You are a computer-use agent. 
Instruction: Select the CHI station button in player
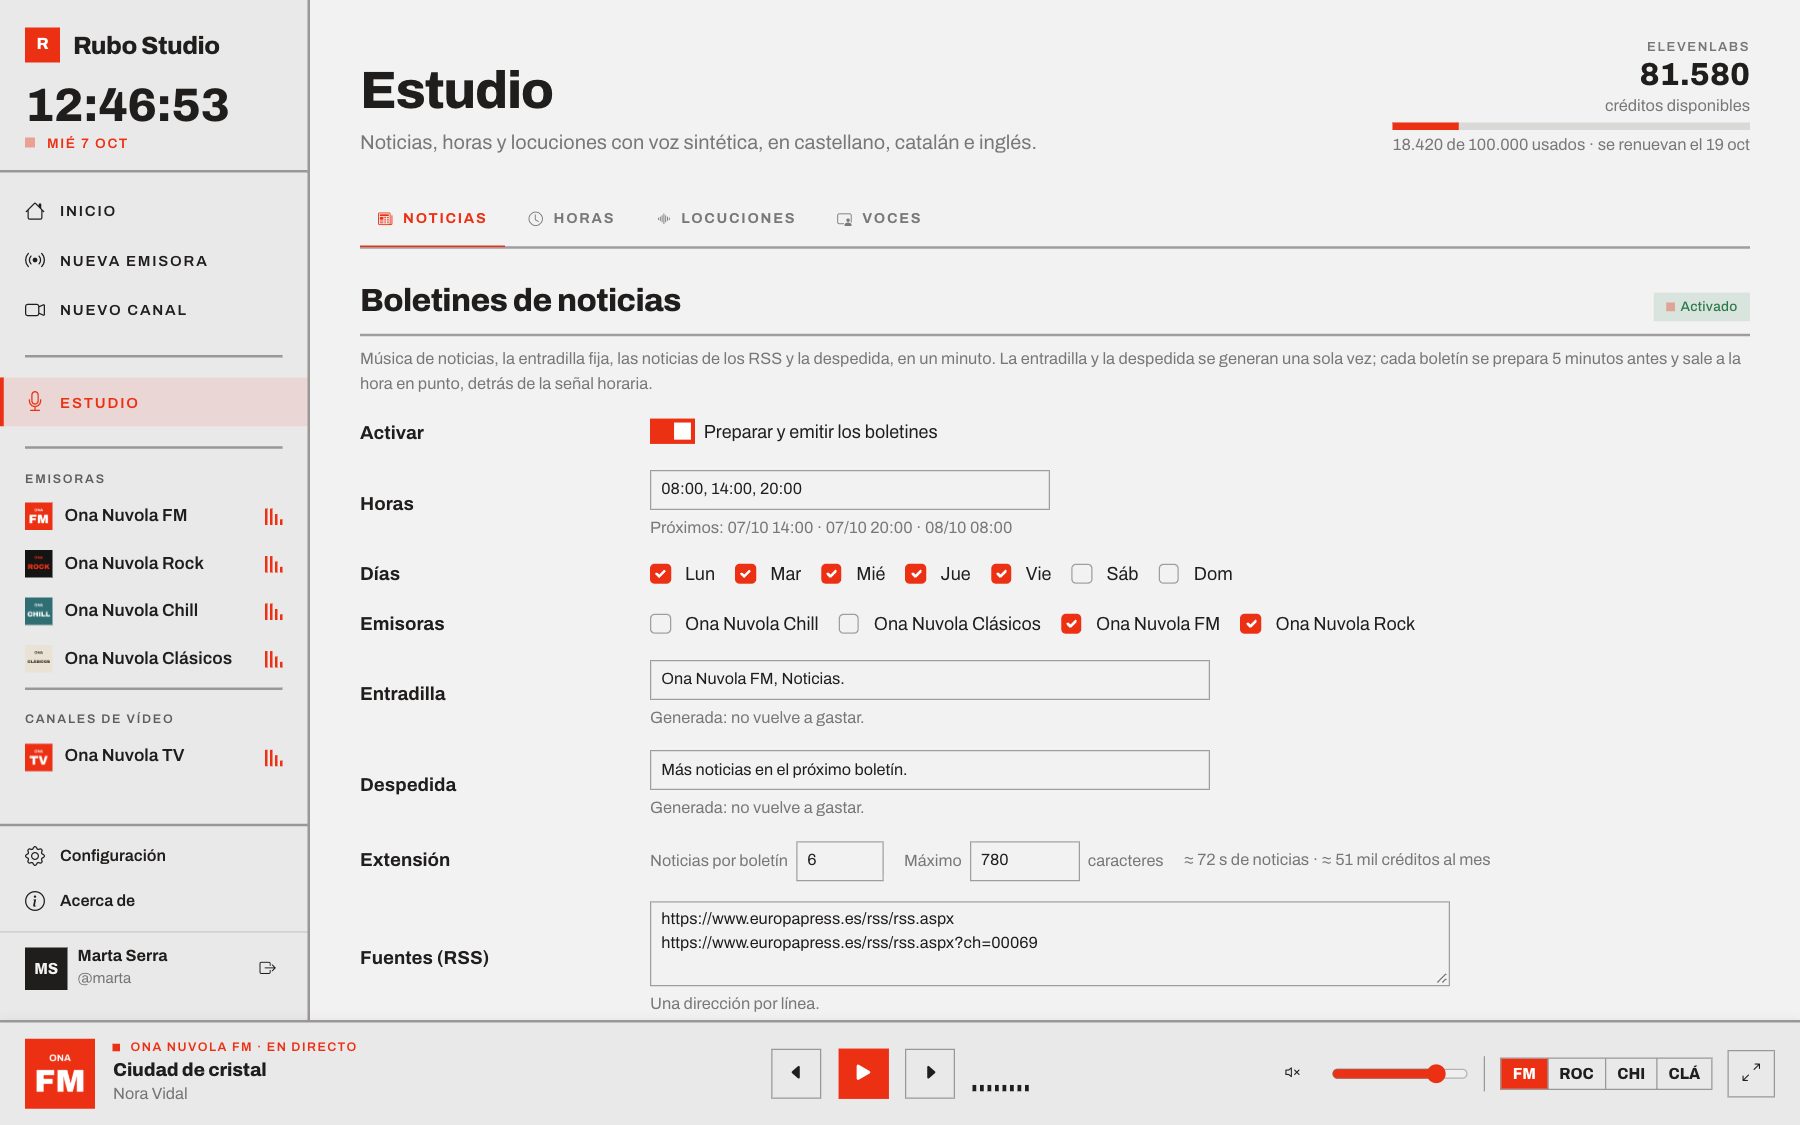pyautogui.click(x=1631, y=1074)
